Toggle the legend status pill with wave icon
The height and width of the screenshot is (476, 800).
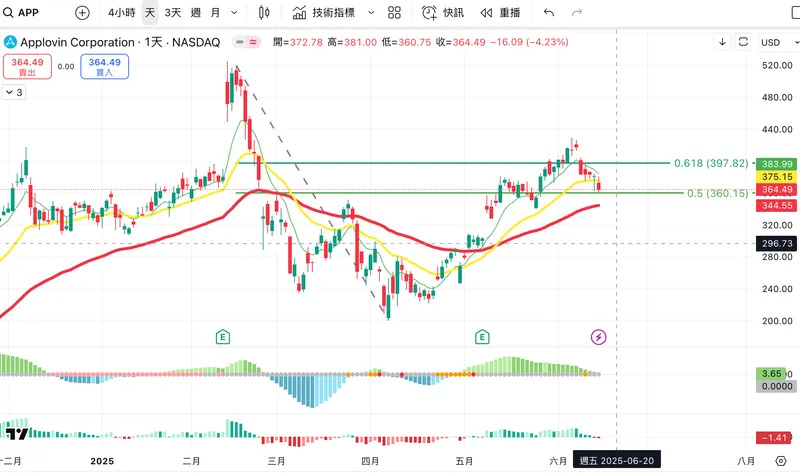246,42
